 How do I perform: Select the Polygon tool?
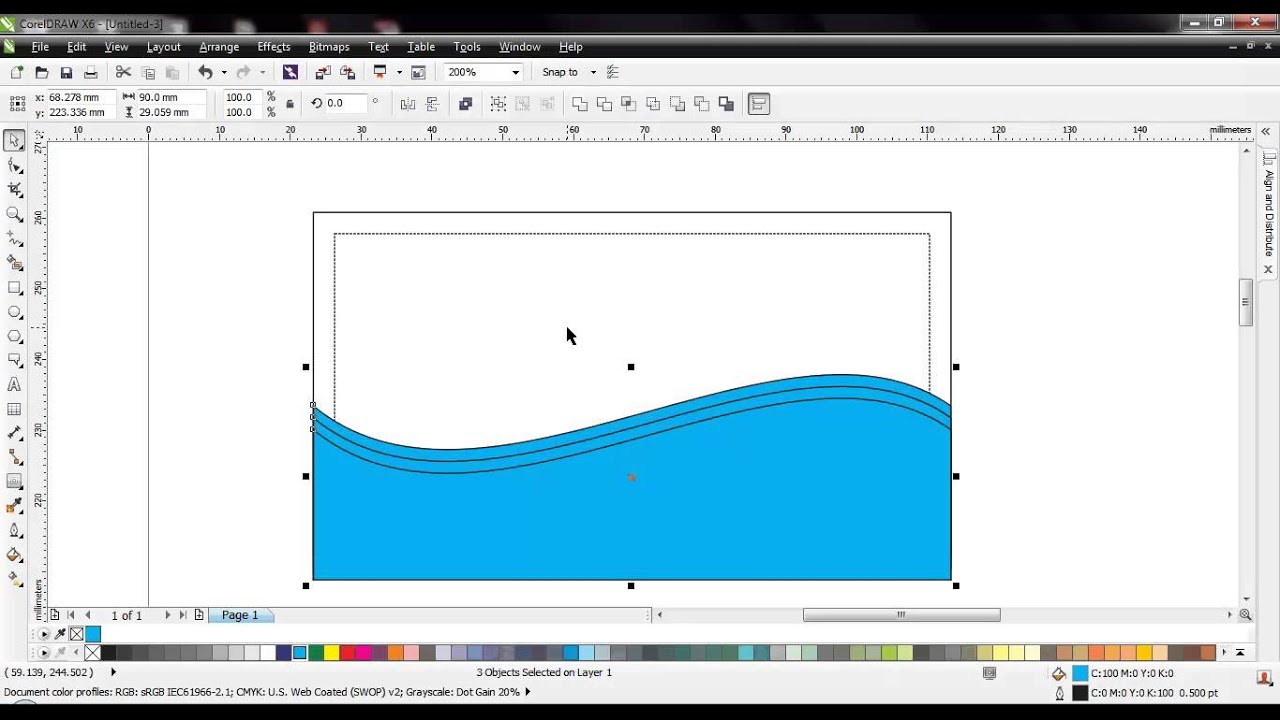[14, 336]
